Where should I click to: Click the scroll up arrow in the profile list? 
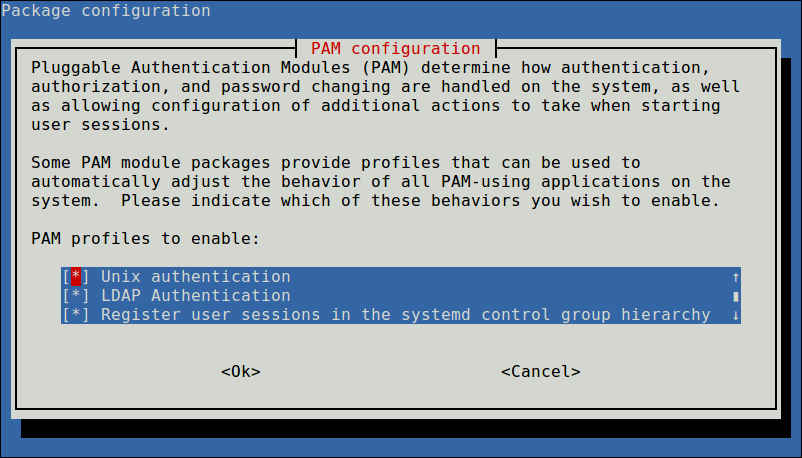tap(736, 277)
